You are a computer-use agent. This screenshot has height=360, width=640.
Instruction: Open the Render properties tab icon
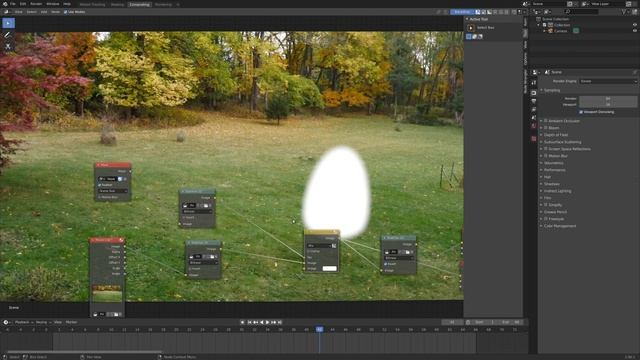(533, 93)
